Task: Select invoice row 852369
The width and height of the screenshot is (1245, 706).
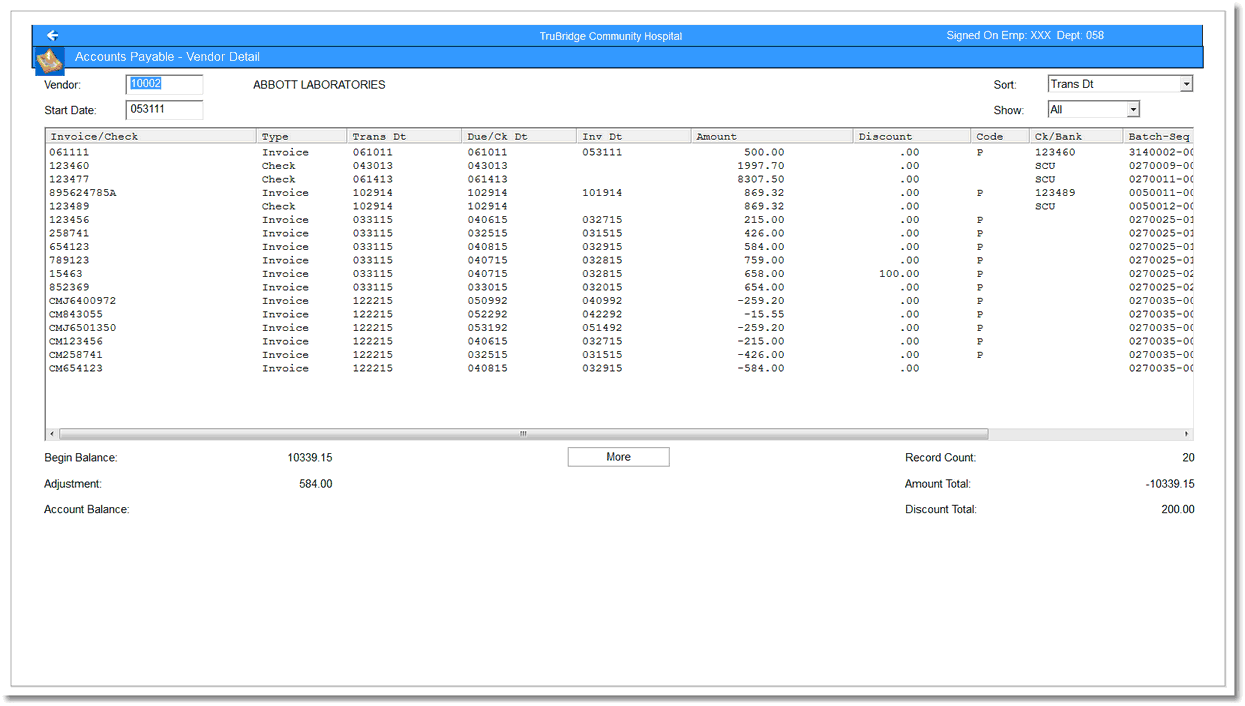Action: (x=620, y=287)
